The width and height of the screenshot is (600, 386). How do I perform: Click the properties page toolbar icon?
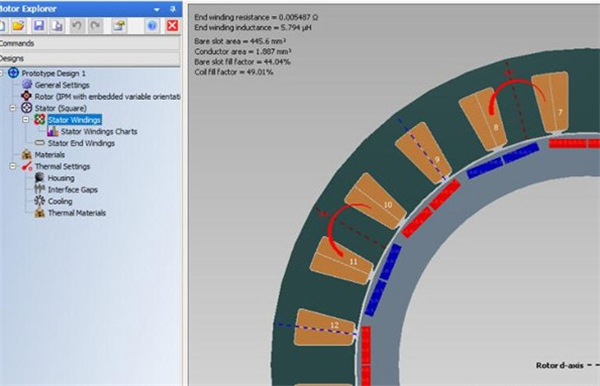pyautogui.click(x=119, y=26)
